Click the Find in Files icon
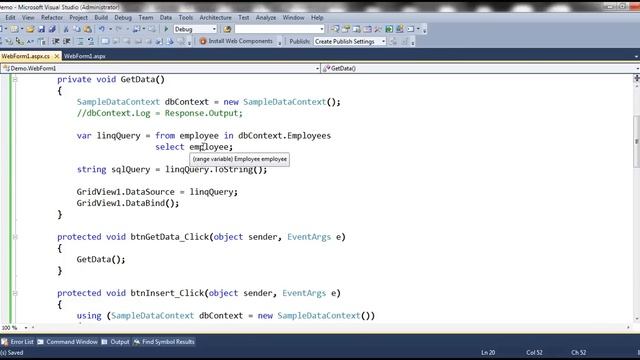The height and width of the screenshot is (360, 640). click(227, 29)
